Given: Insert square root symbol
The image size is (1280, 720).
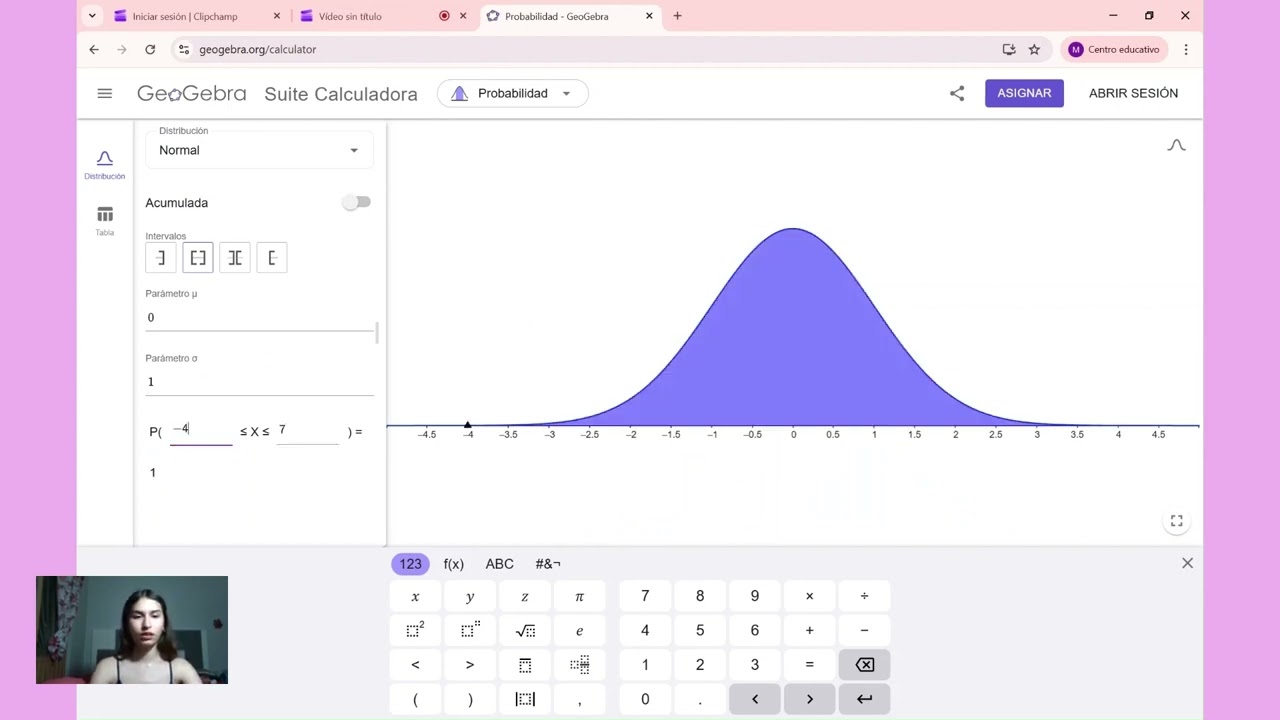Looking at the screenshot, I should pyautogui.click(x=525, y=631).
